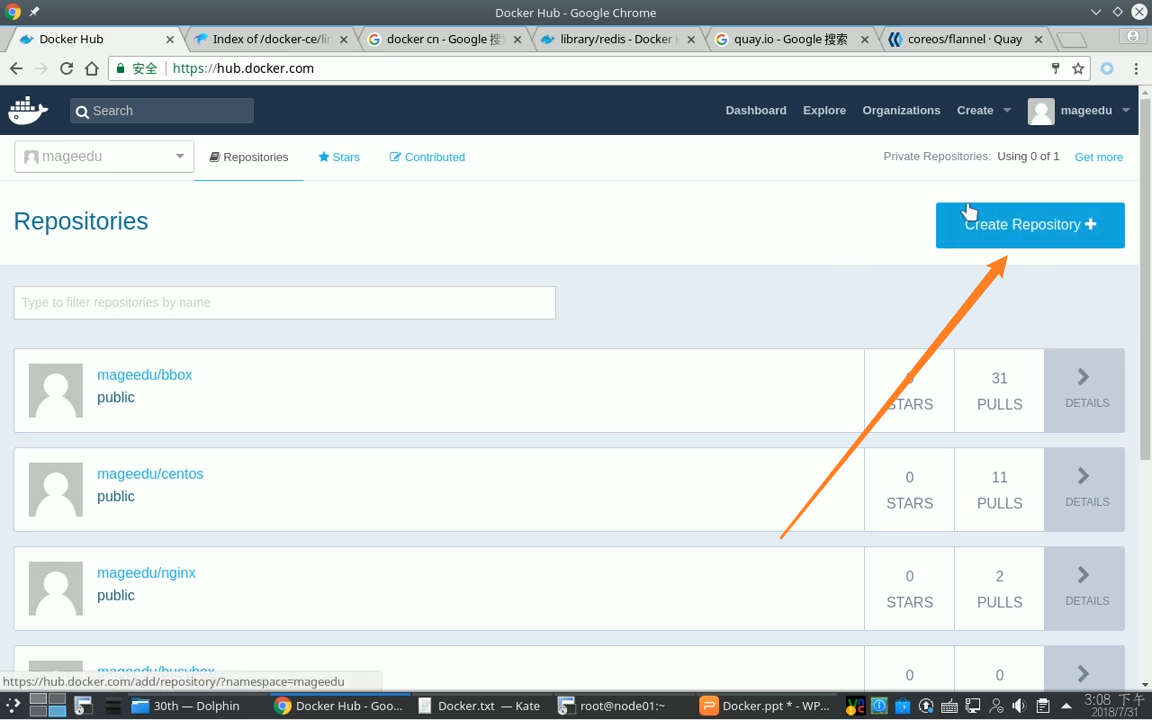Open the mageedu namespace dropdown
The height and width of the screenshot is (720, 1152).
(x=104, y=156)
